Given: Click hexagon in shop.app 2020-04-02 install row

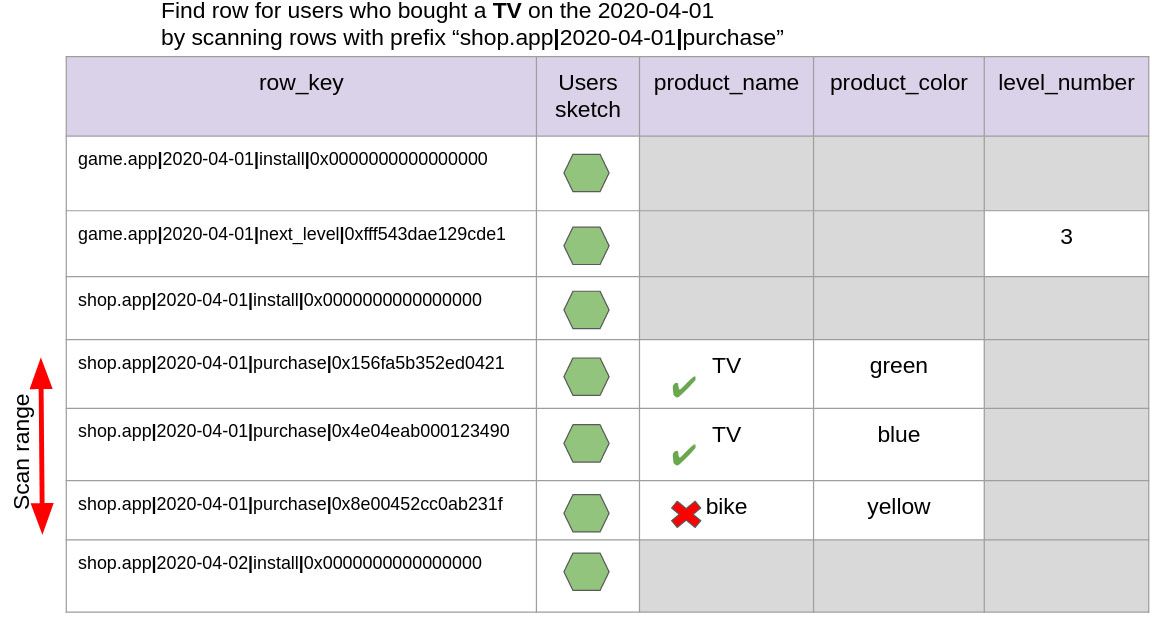Looking at the screenshot, I should 586,572.
